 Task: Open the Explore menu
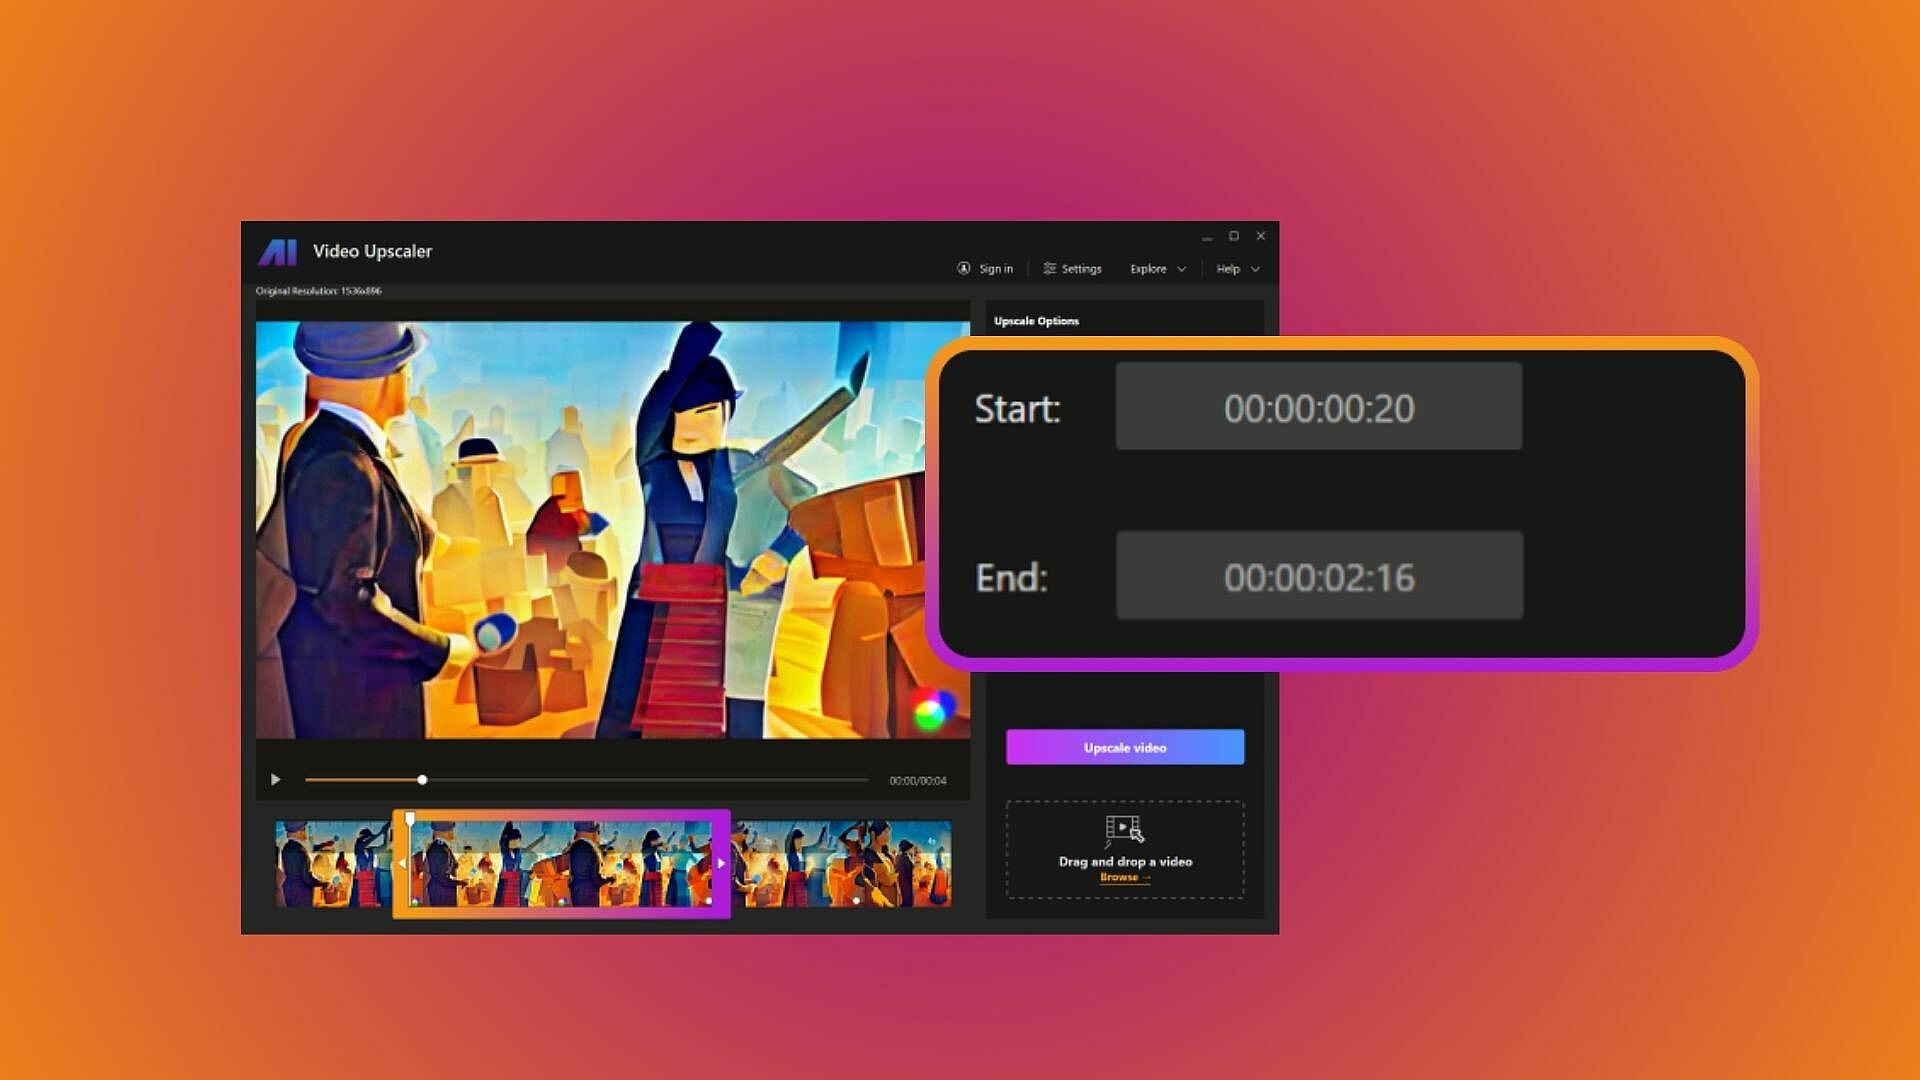pos(1148,269)
